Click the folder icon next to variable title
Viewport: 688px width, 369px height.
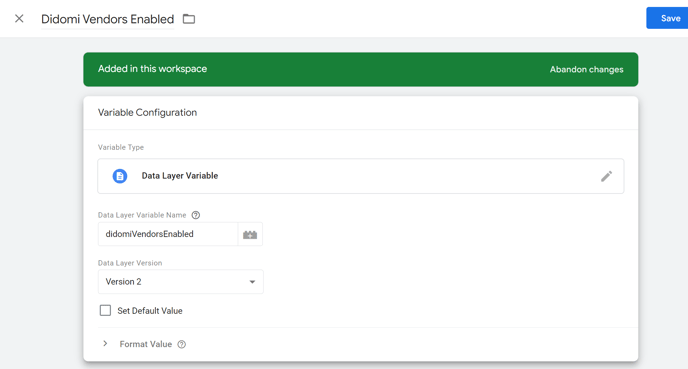click(x=189, y=19)
